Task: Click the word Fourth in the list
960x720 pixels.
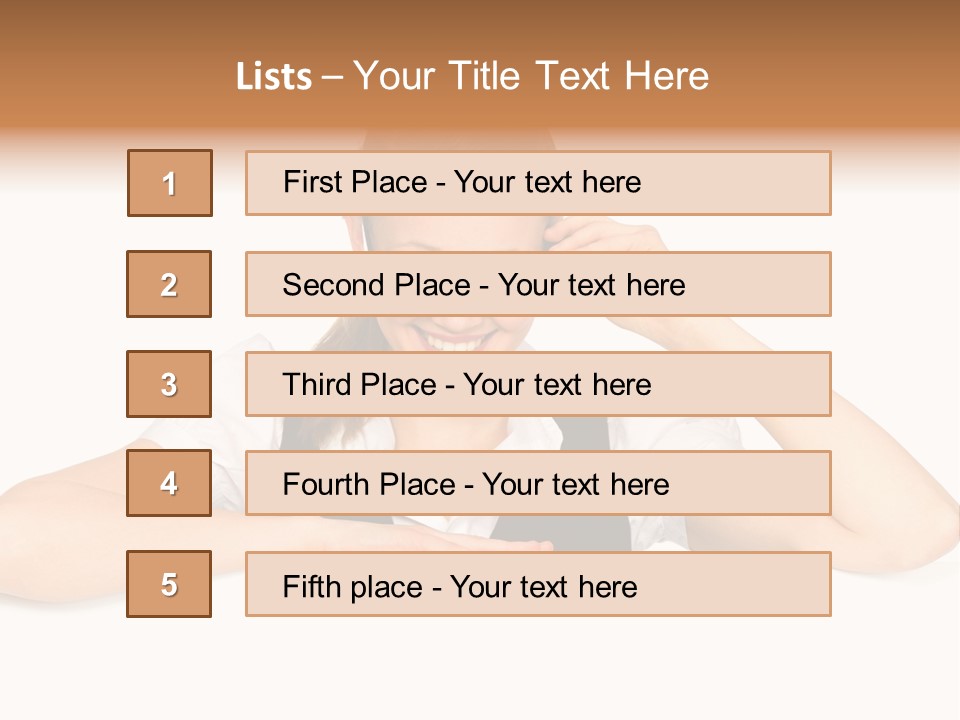Action: (x=323, y=485)
